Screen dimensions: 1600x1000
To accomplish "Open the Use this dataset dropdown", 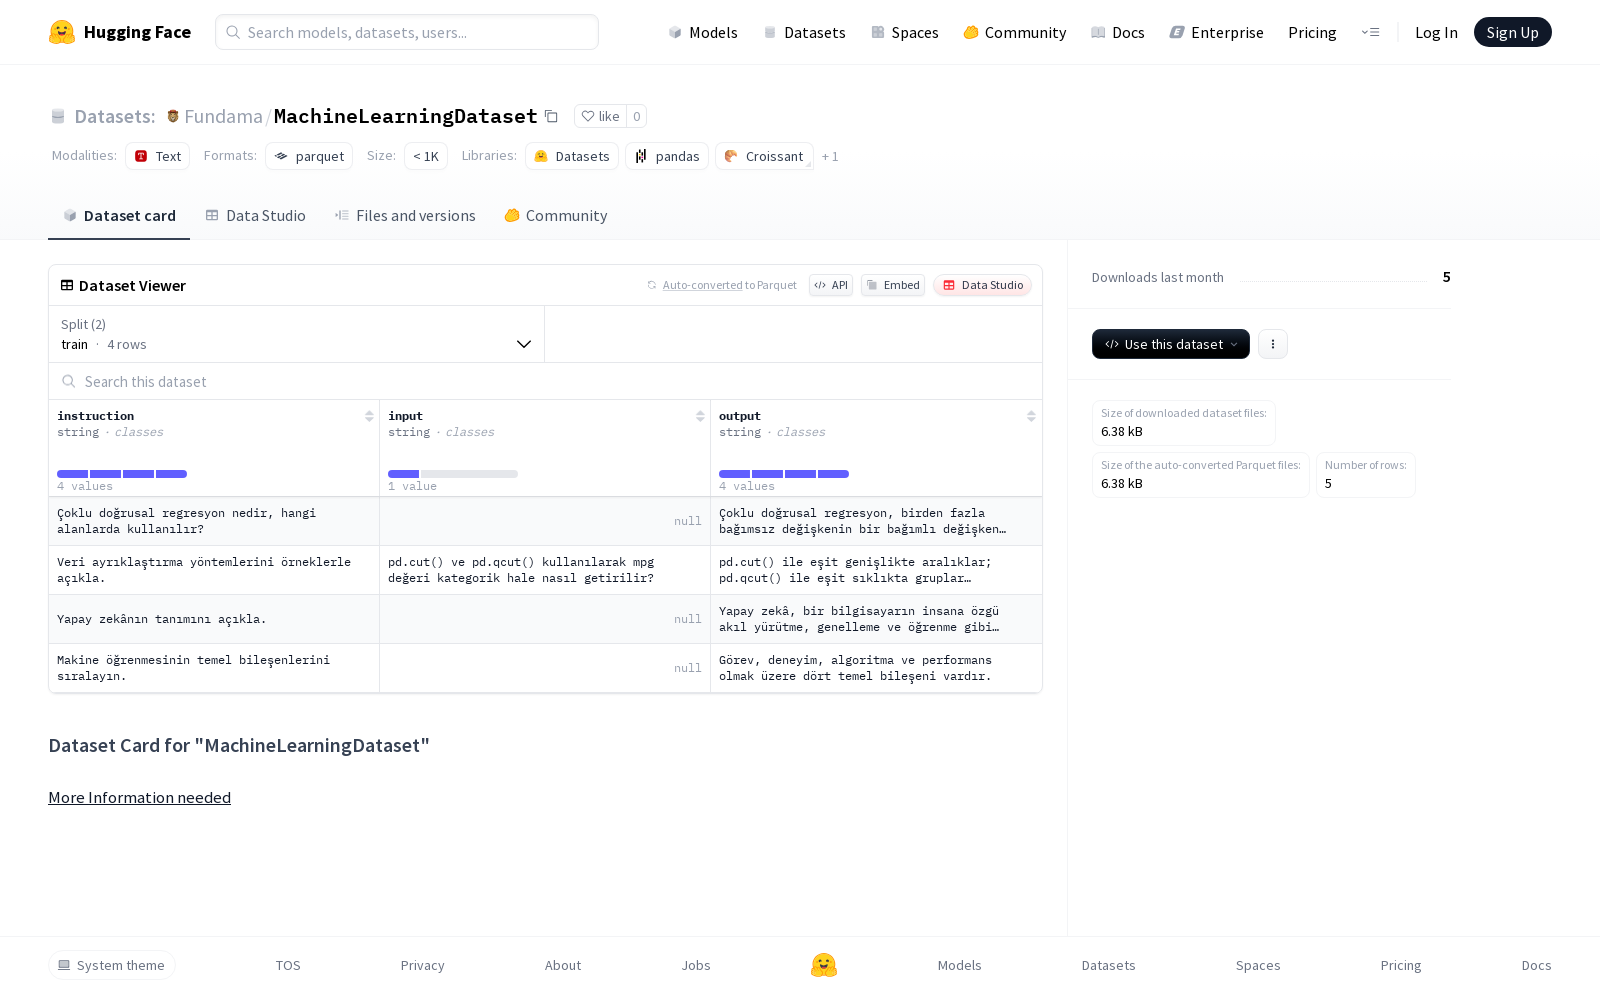I will click(x=1171, y=344).
